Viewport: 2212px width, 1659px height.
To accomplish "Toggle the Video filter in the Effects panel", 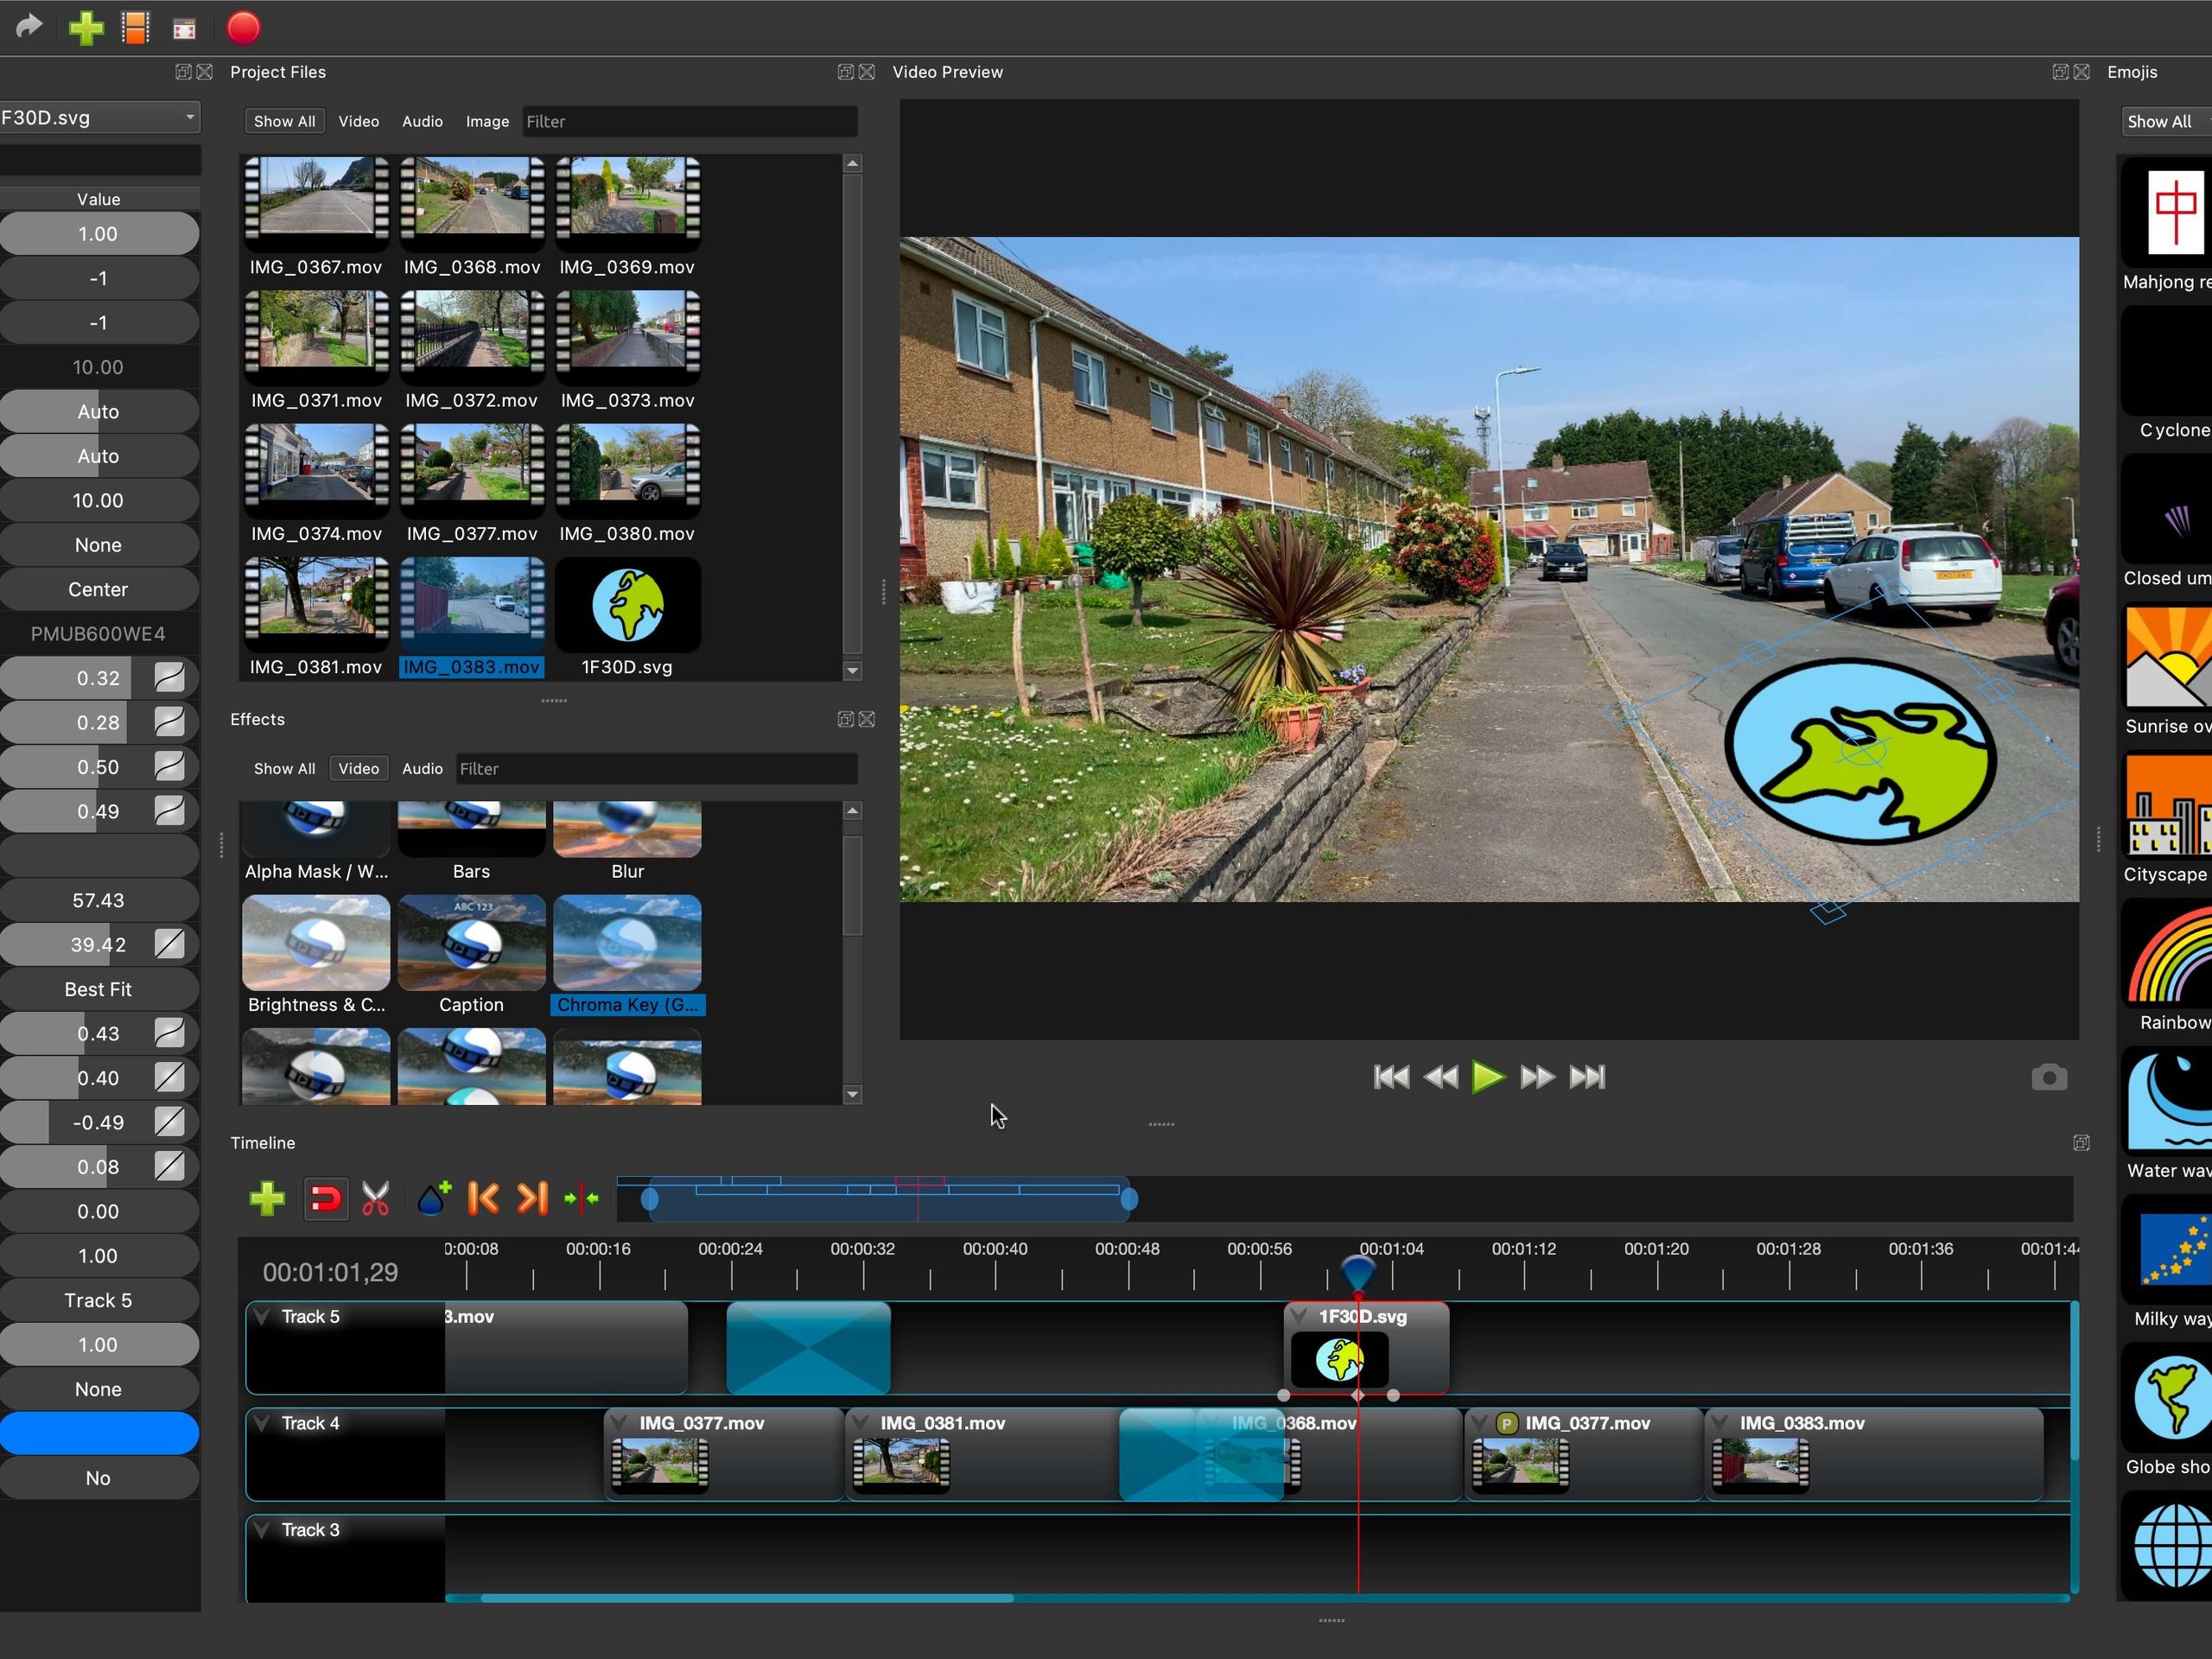I will coord(358,768).
